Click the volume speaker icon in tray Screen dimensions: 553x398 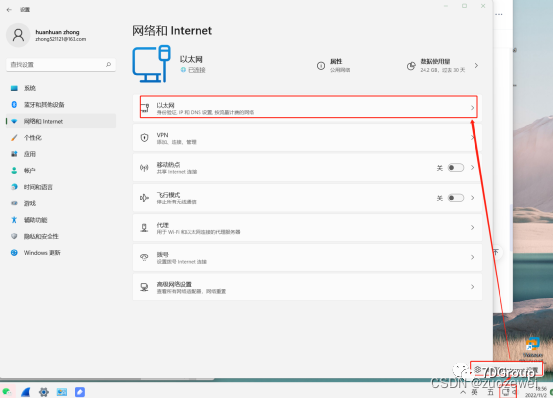514,392
